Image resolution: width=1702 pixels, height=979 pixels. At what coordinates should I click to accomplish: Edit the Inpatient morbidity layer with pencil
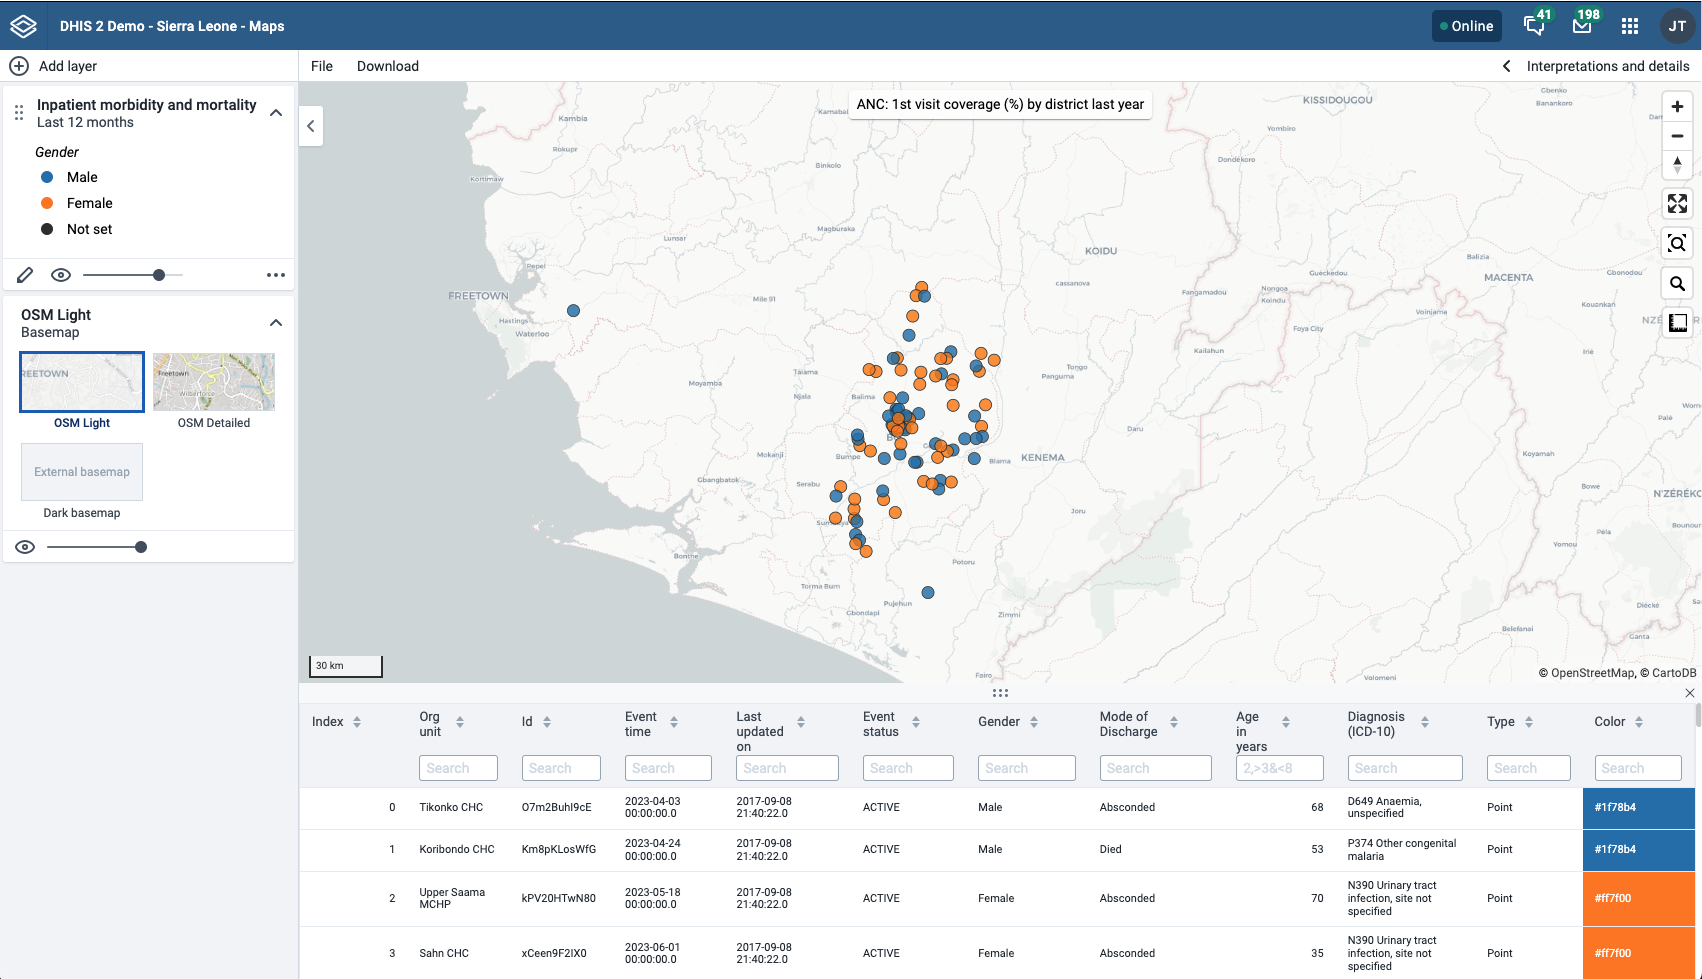point(25,275)
